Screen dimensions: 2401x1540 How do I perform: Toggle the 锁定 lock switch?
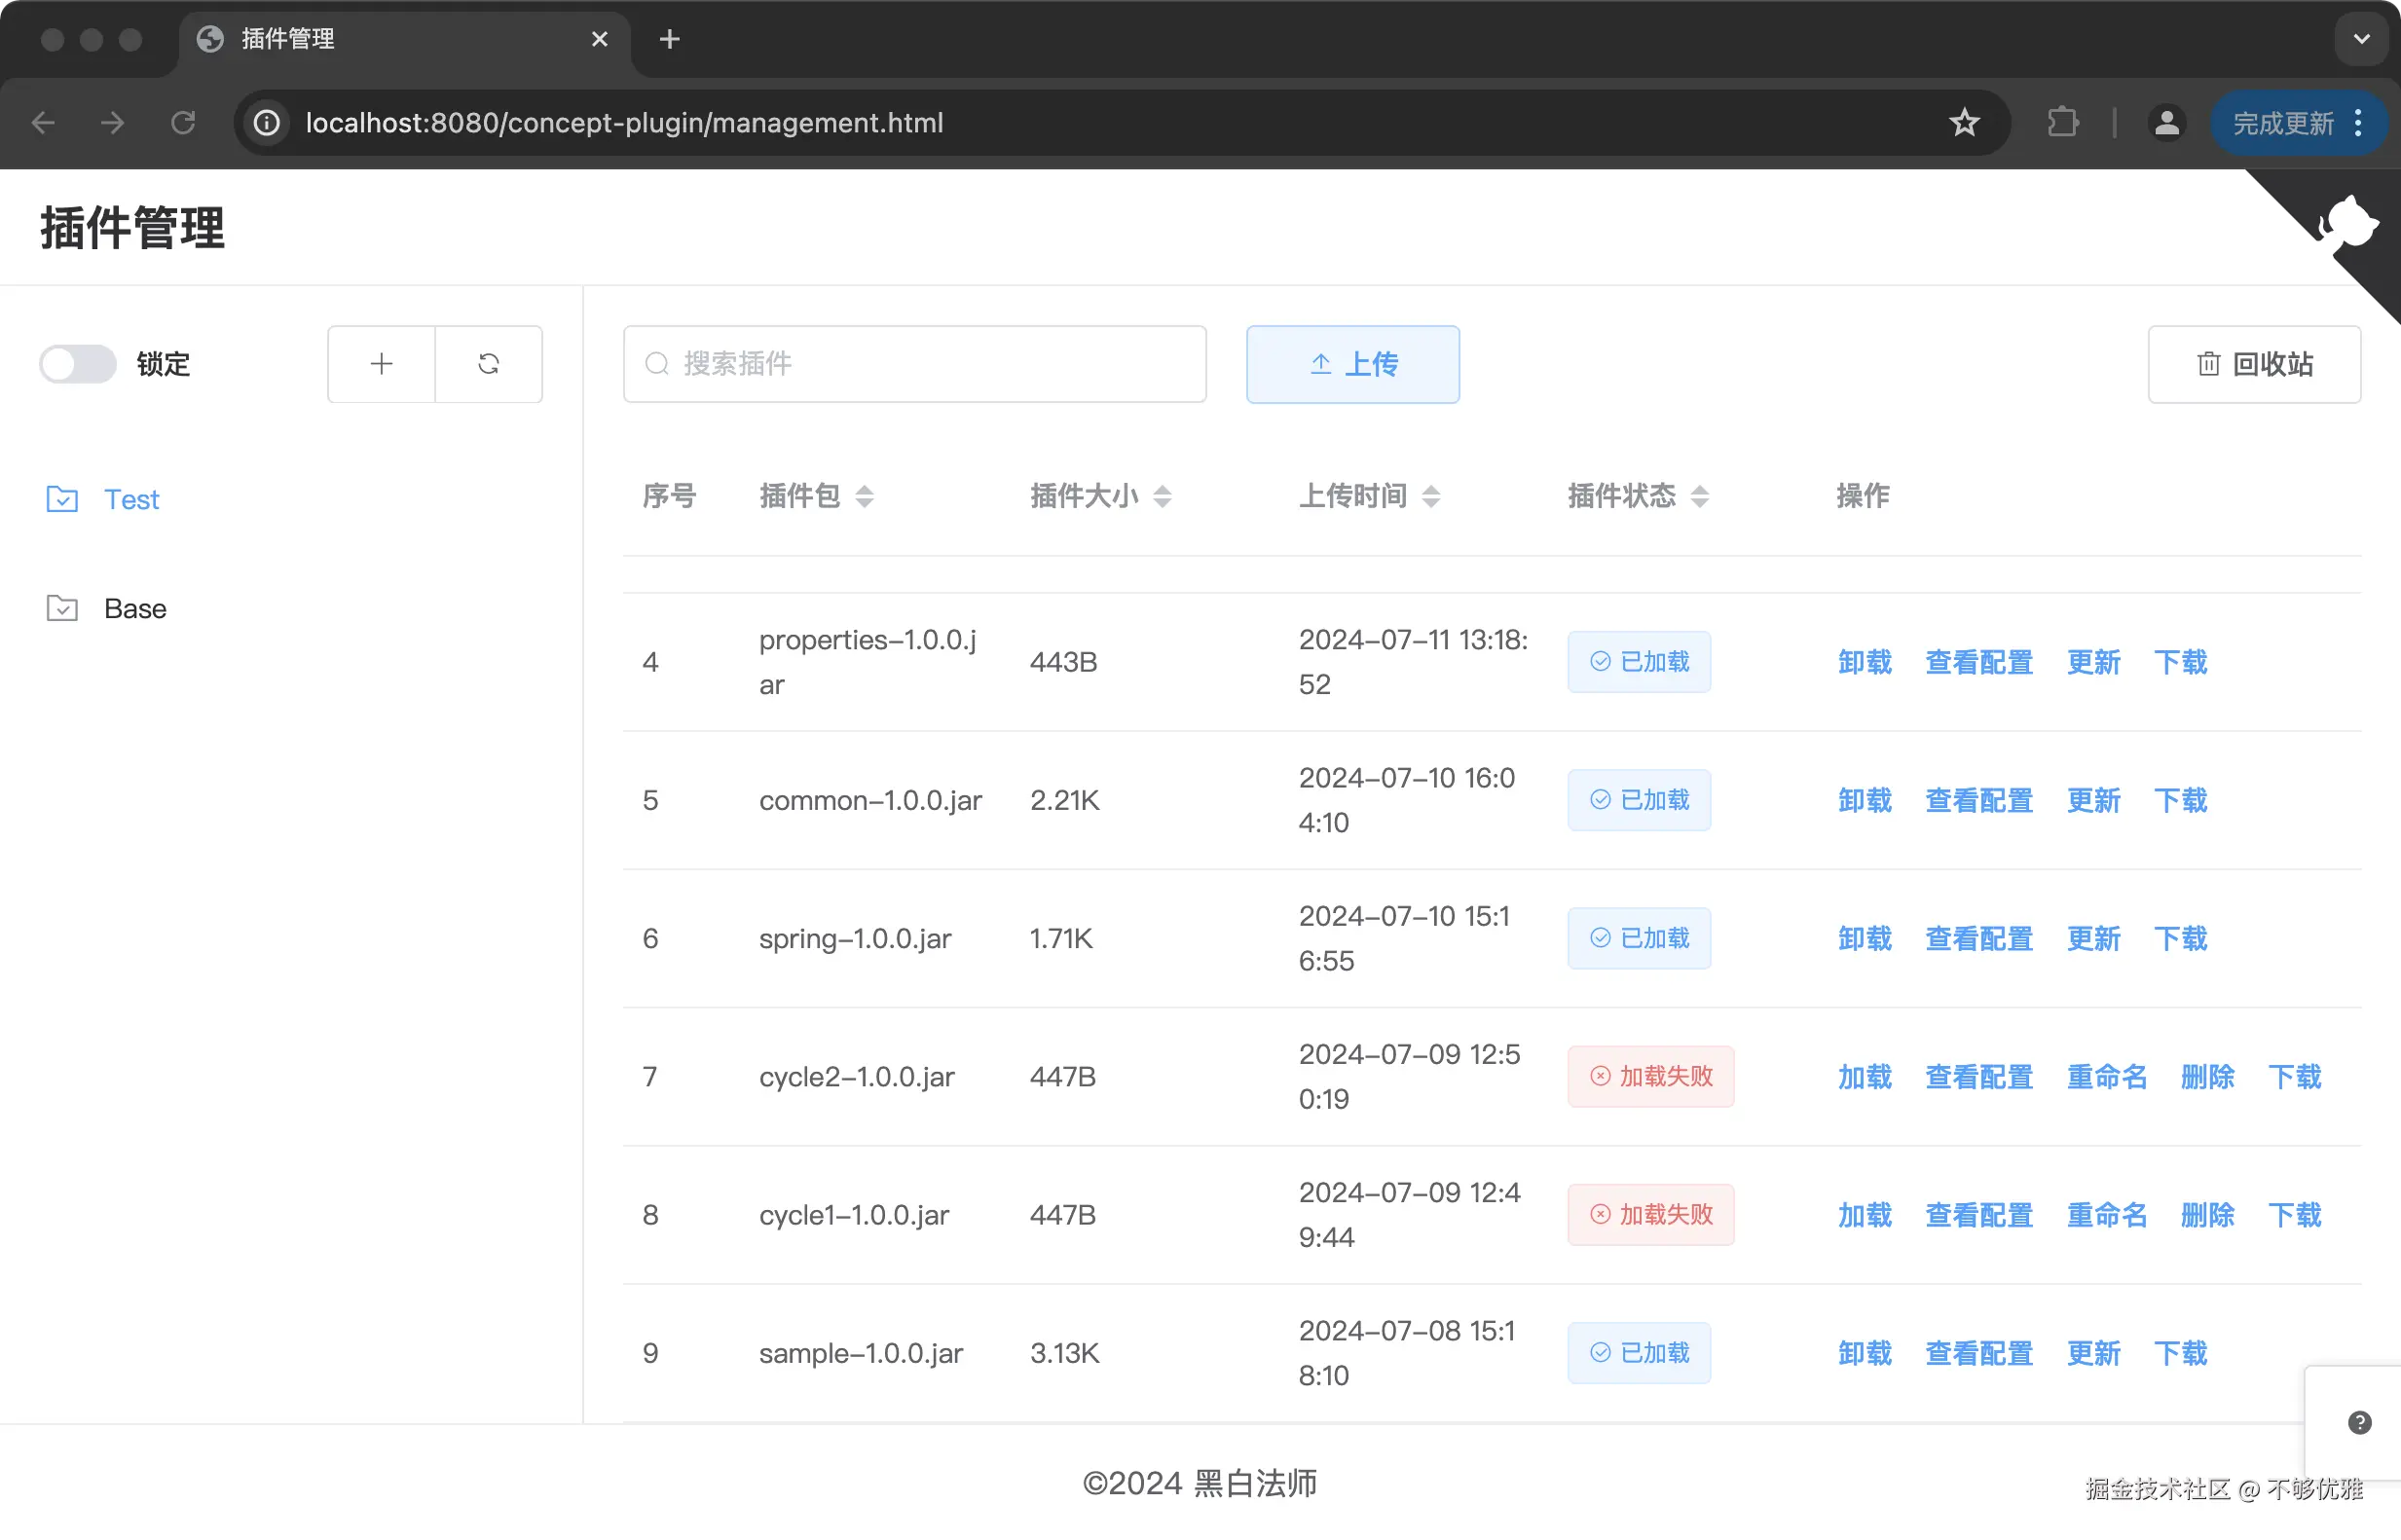pos(78,364)
